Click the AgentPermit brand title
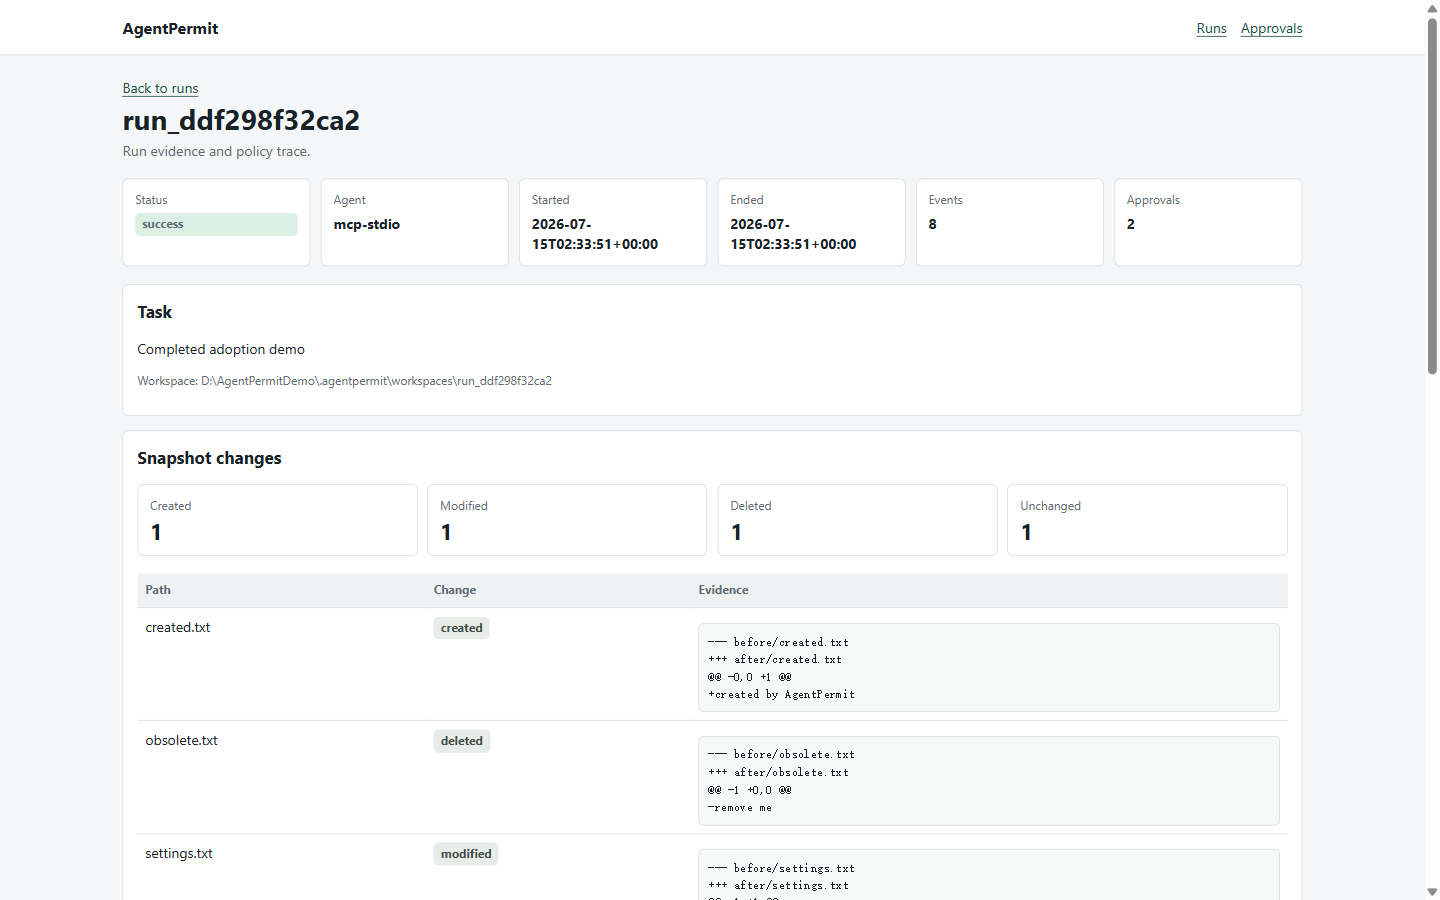The height and width of the screenshot is (900, 1440). pos(170,28)
